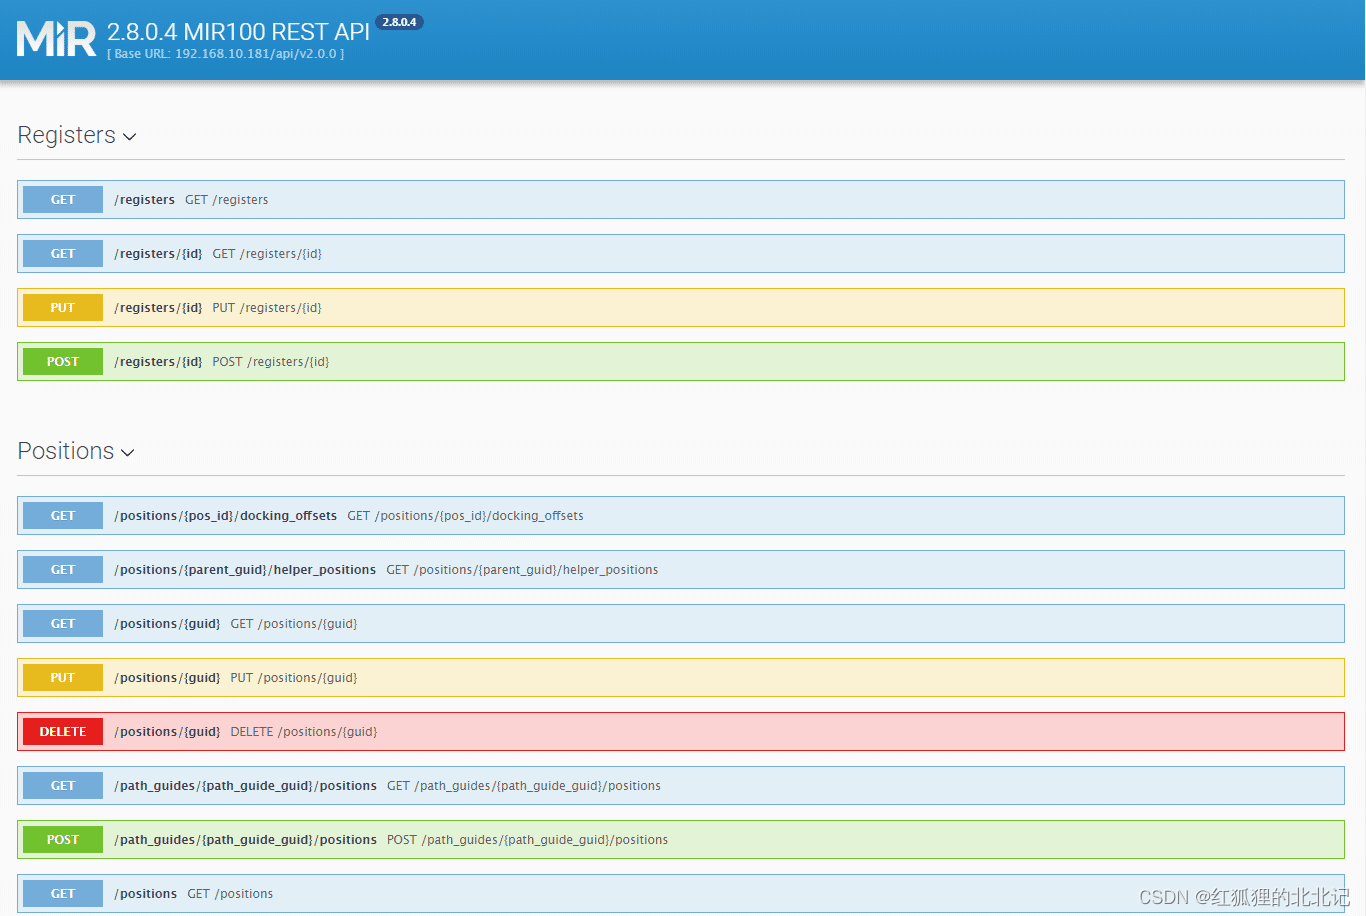
Task: Expand PUT /positions/{guid} endpoint
Action: coord(681,678)
